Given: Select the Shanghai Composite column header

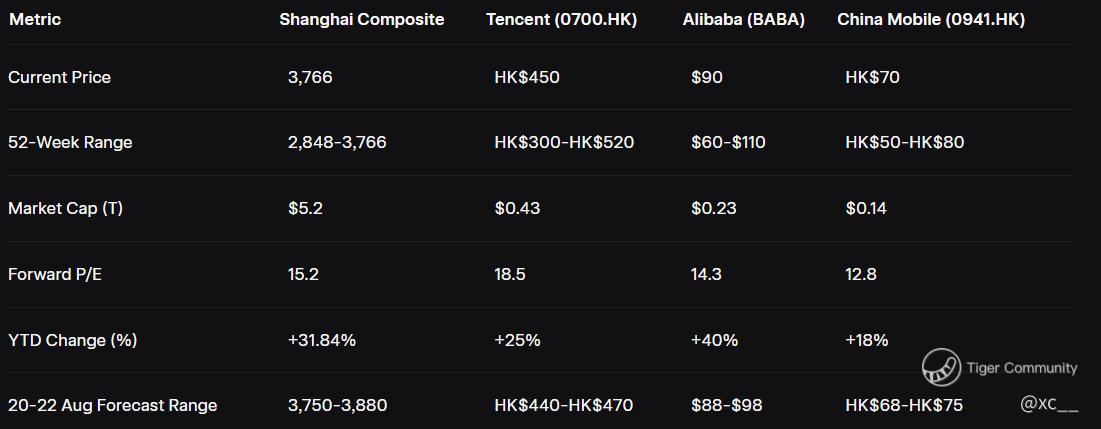Looking at the screenshot, I should tap(362, 19).
